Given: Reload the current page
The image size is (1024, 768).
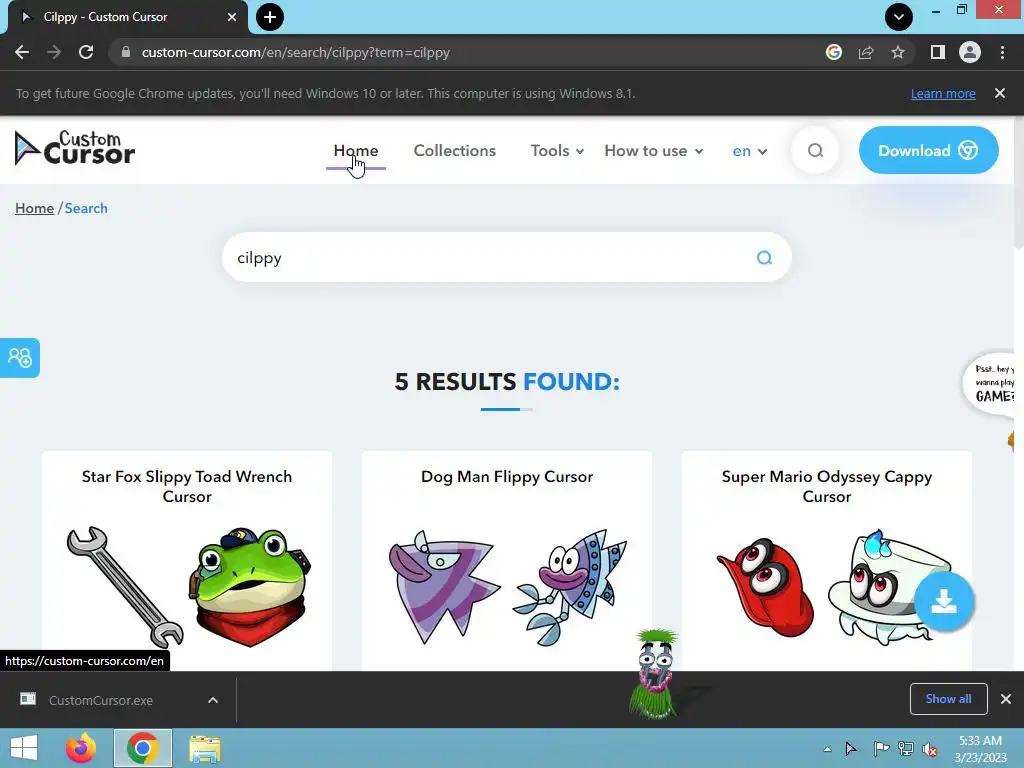Looking at the screenshot, I should pos(86,52).
